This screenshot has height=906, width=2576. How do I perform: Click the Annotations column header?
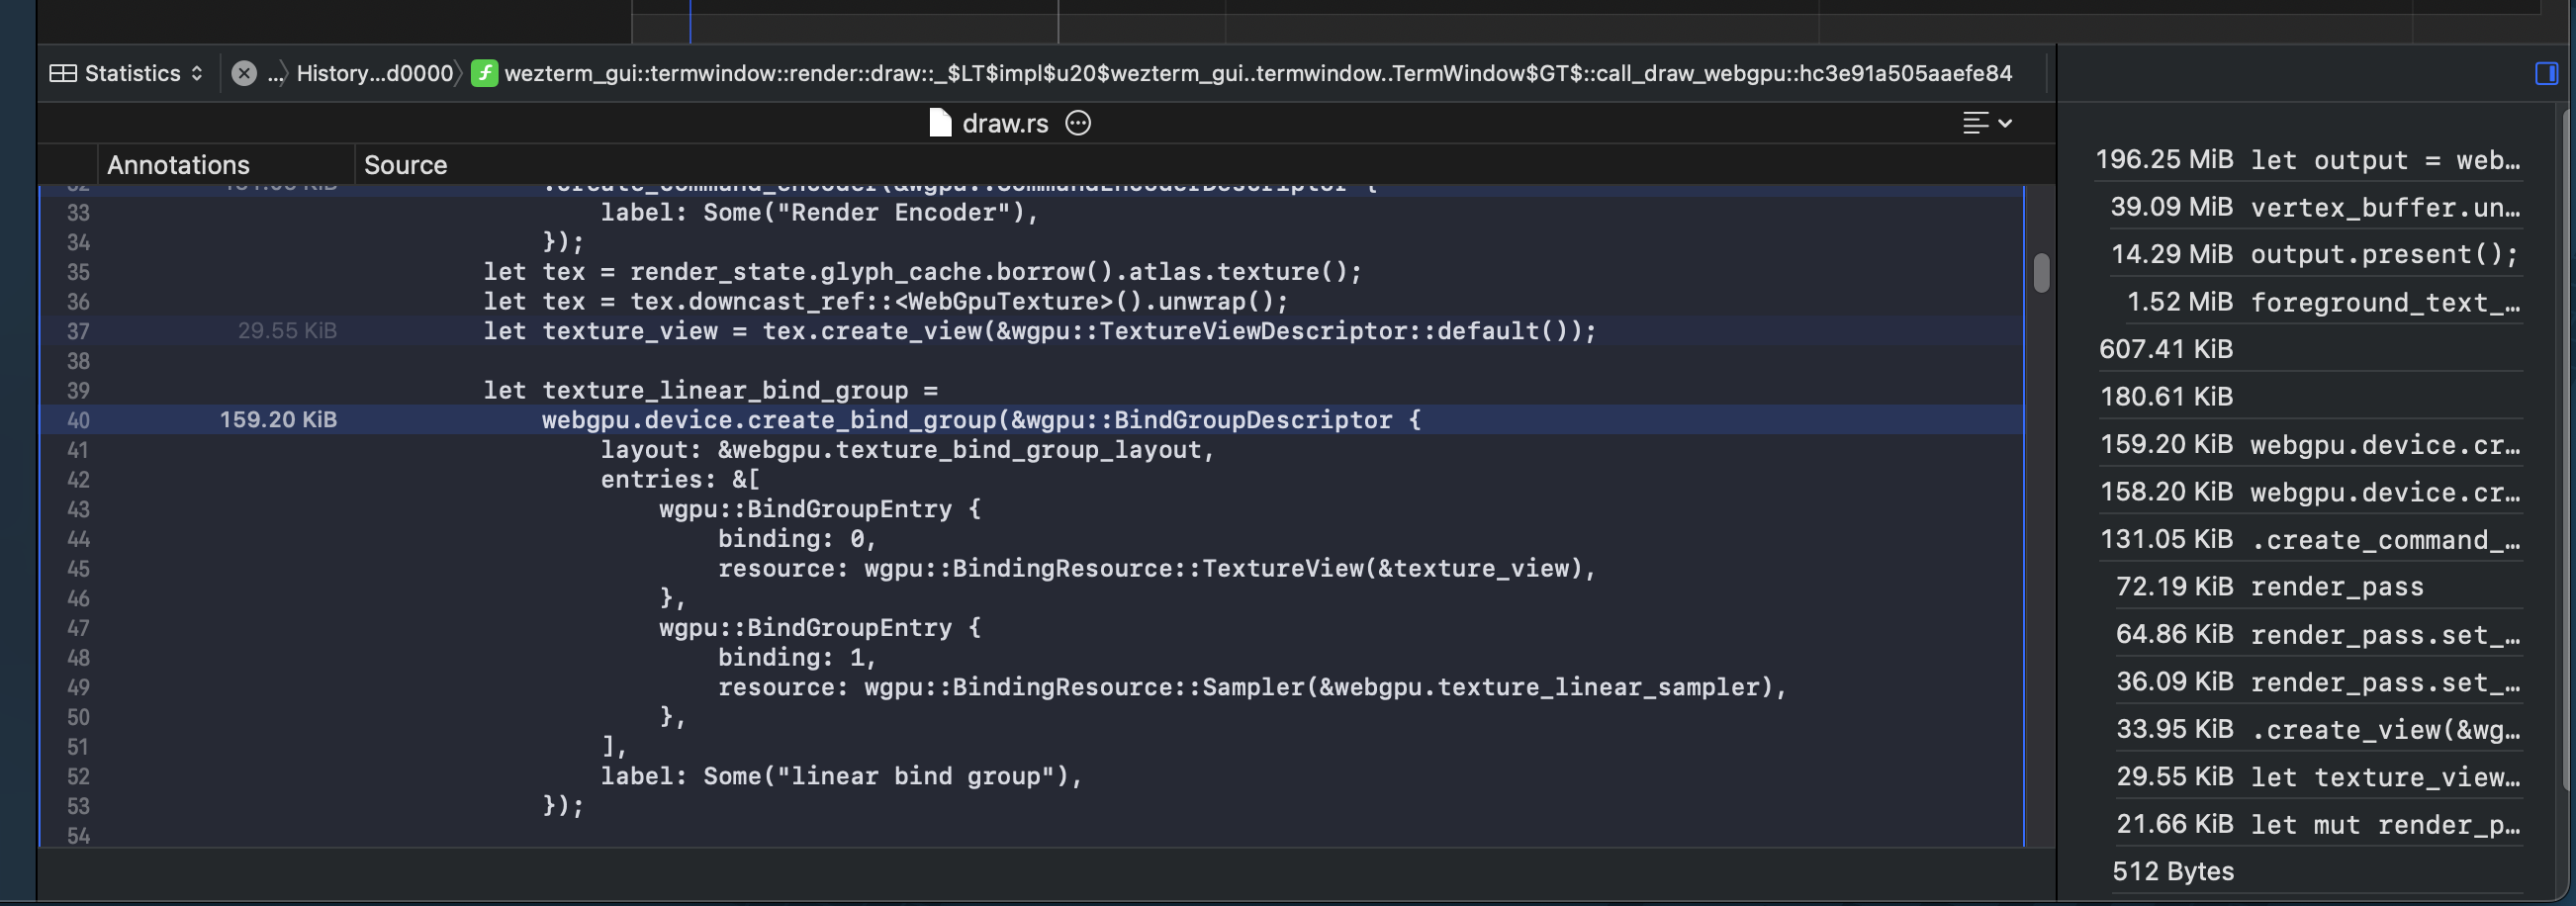click(178, 165)
